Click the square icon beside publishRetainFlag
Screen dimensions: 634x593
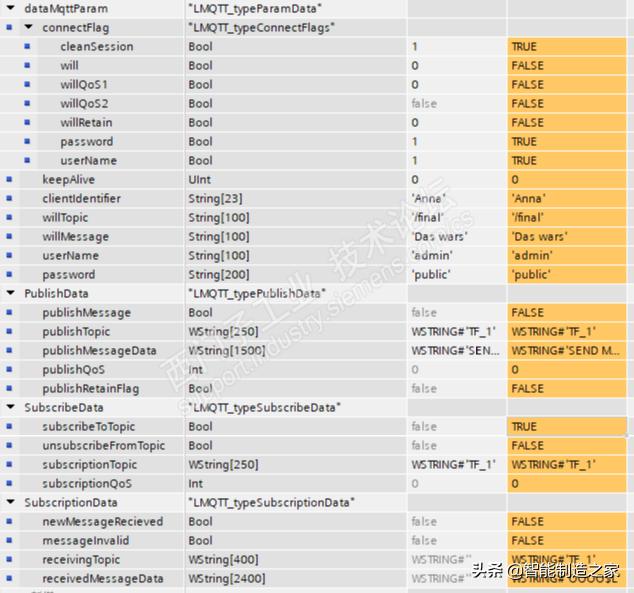(9, 388)
